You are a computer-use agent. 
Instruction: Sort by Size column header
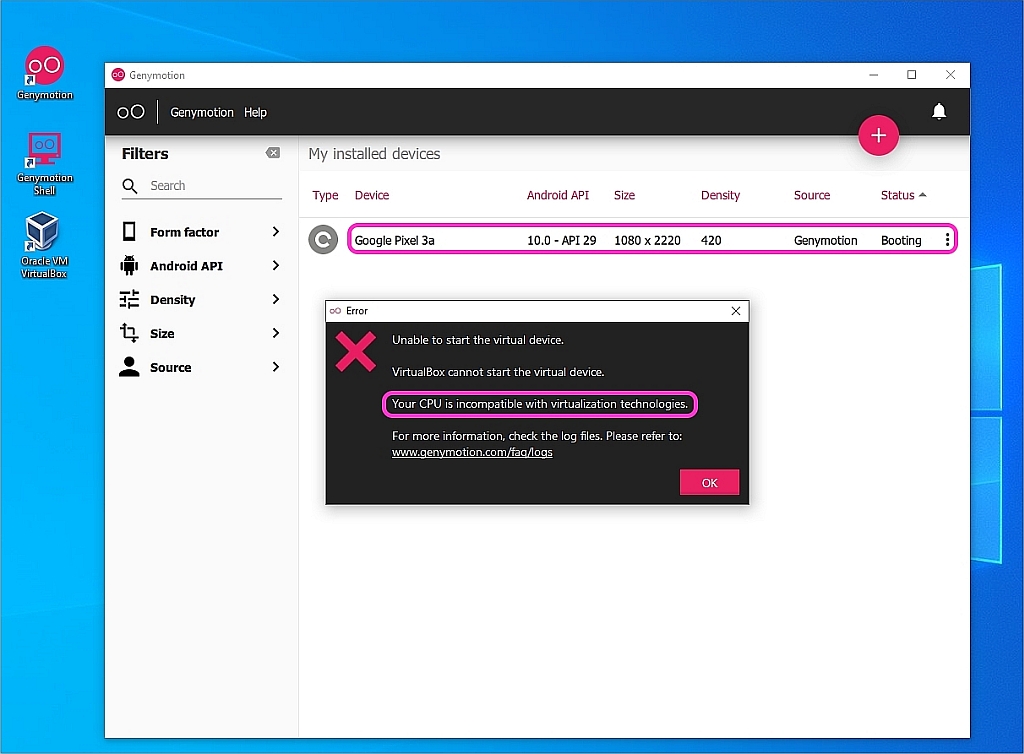(x=624, y=195)
